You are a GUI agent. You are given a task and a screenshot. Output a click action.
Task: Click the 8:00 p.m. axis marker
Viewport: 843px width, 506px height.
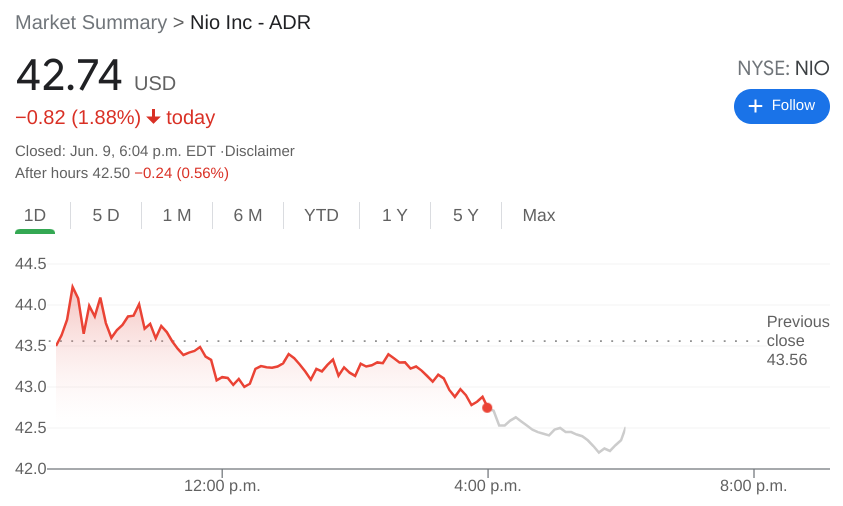click(753, 486)
